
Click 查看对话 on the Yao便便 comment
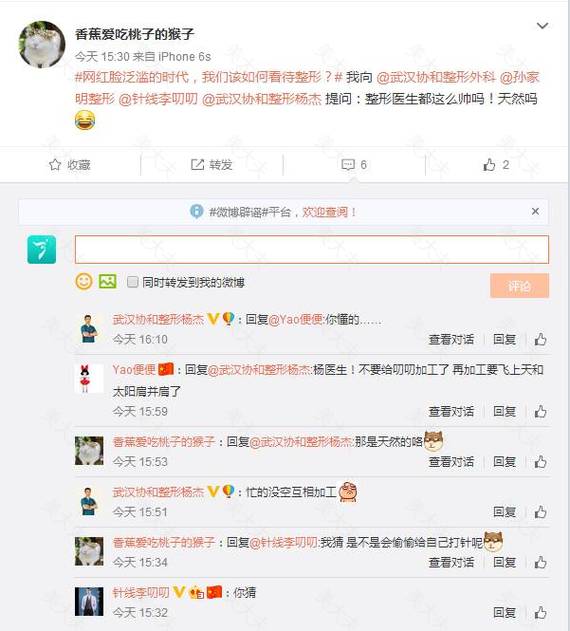point(451,411)
